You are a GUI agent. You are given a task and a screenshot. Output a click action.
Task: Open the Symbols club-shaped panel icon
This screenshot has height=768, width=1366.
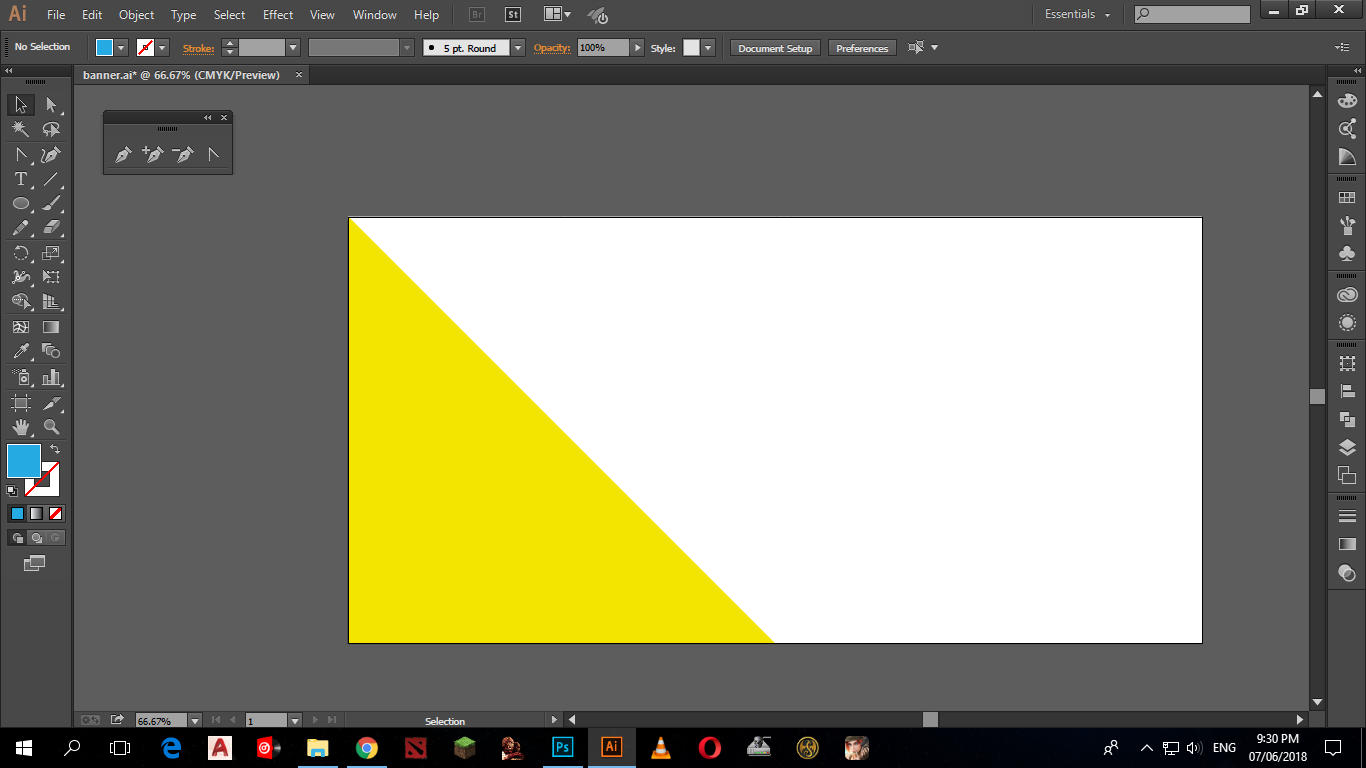1347,254
